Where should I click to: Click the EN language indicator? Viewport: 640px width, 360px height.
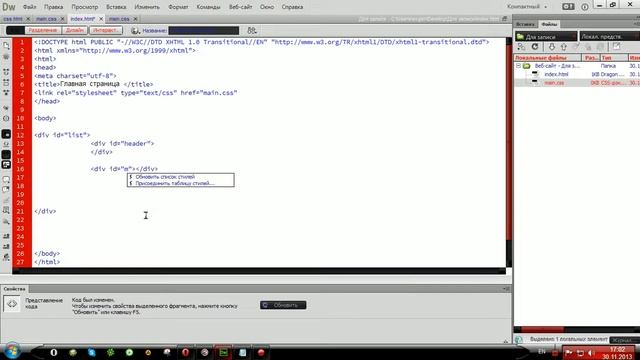(542, 351)
